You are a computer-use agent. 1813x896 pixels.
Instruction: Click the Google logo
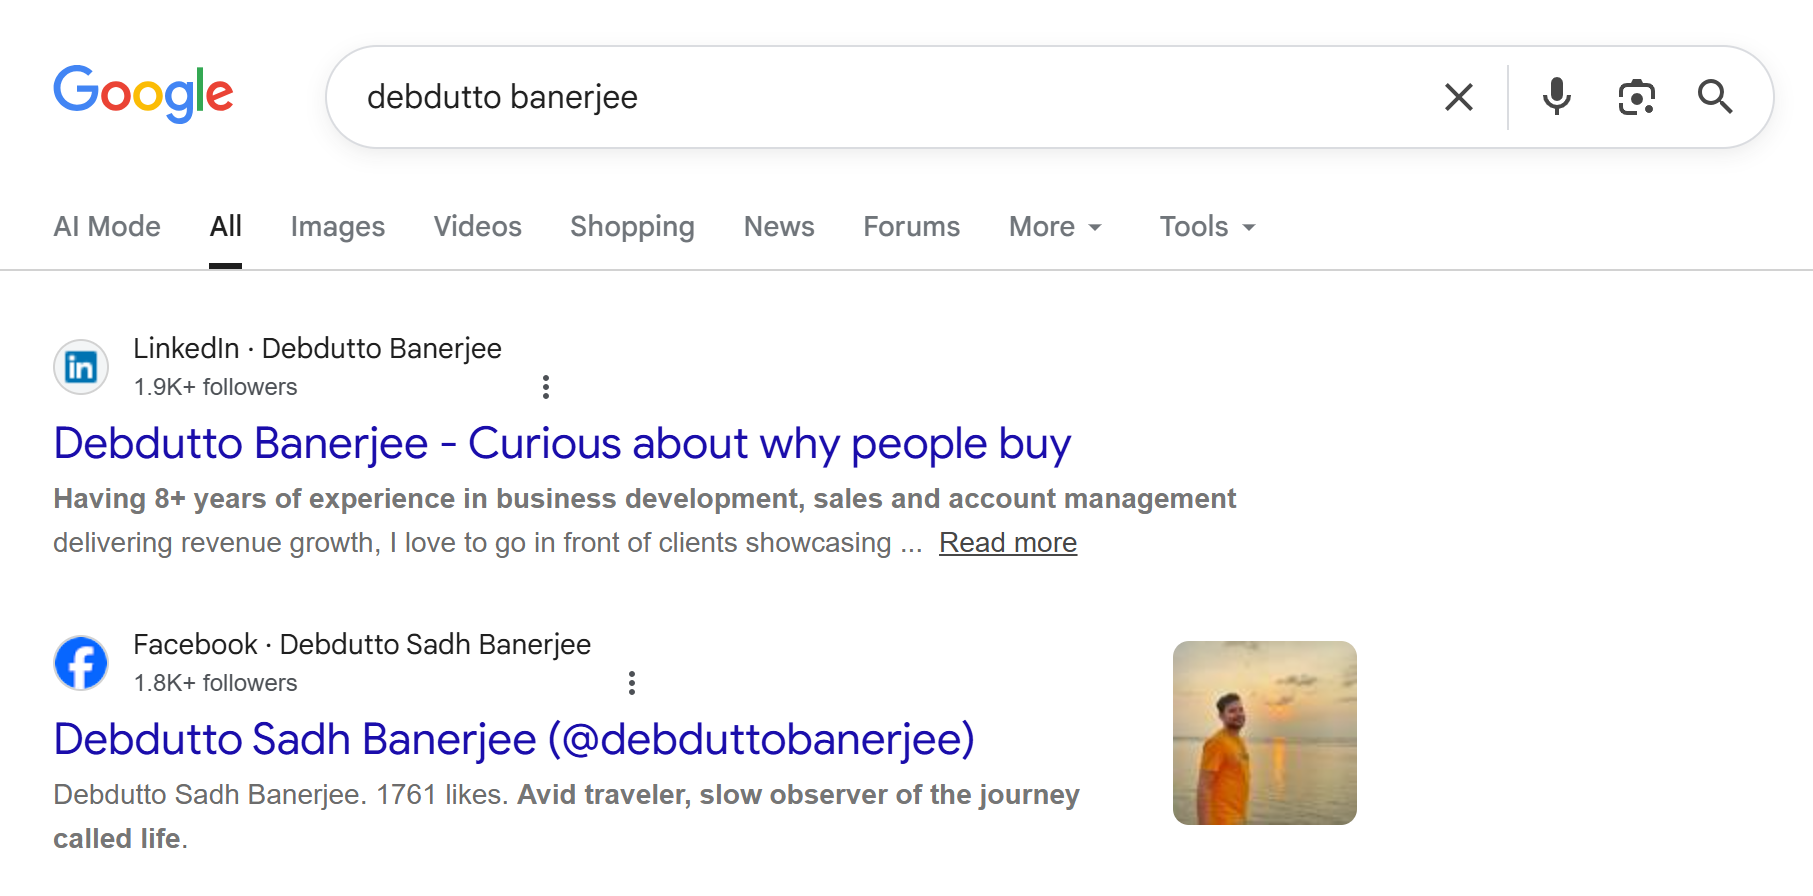143,94
